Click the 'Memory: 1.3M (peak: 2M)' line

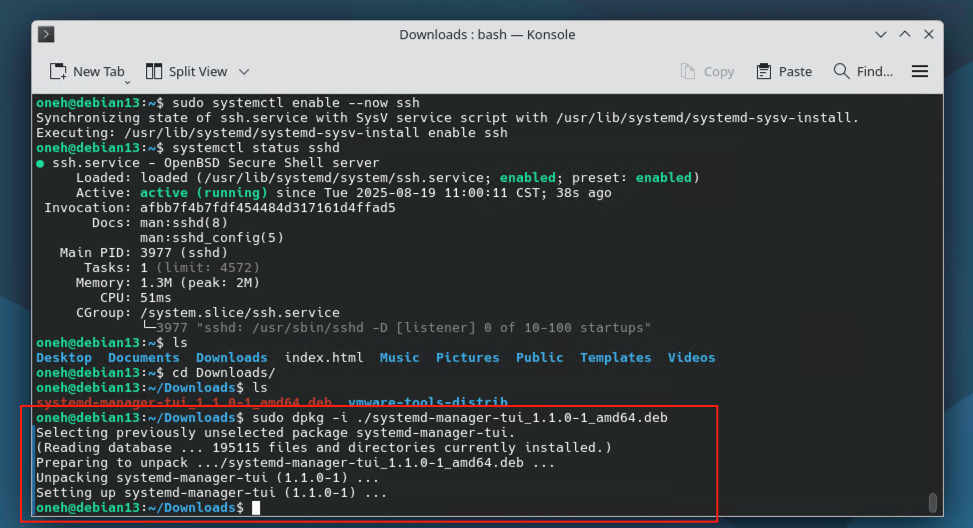coord(168,282)
